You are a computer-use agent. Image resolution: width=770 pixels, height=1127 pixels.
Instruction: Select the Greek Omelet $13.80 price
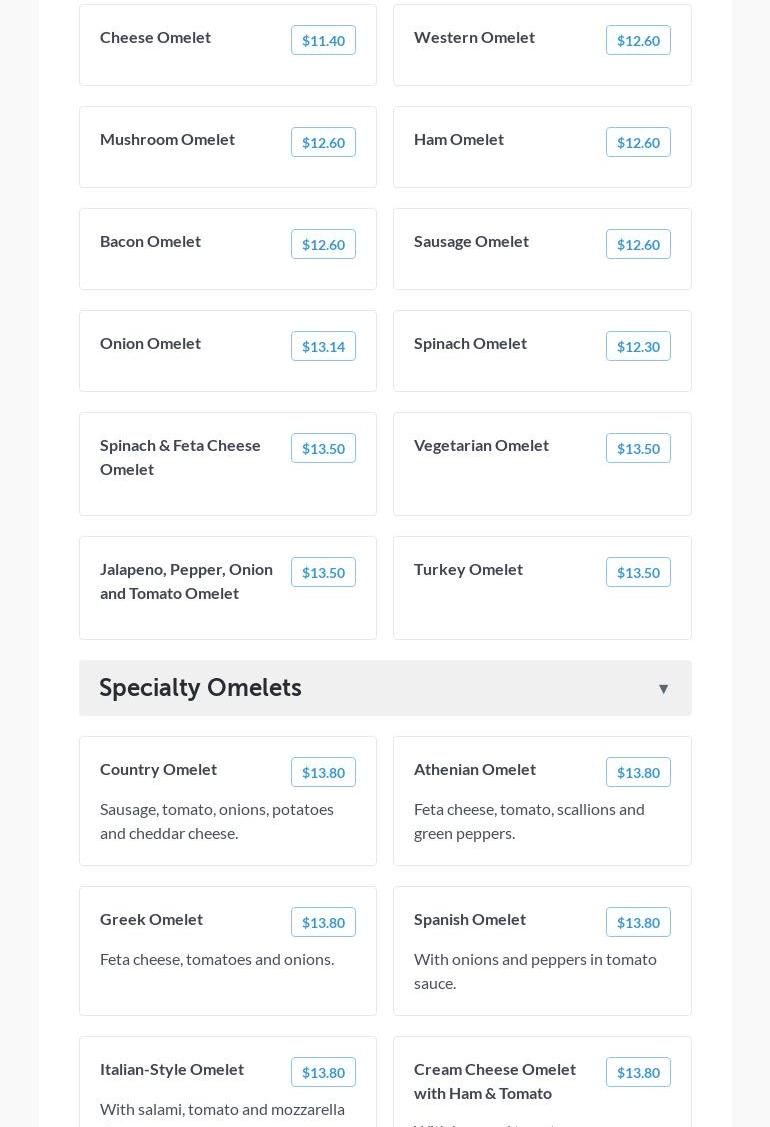pyautogui.click(x=323, y=923)
